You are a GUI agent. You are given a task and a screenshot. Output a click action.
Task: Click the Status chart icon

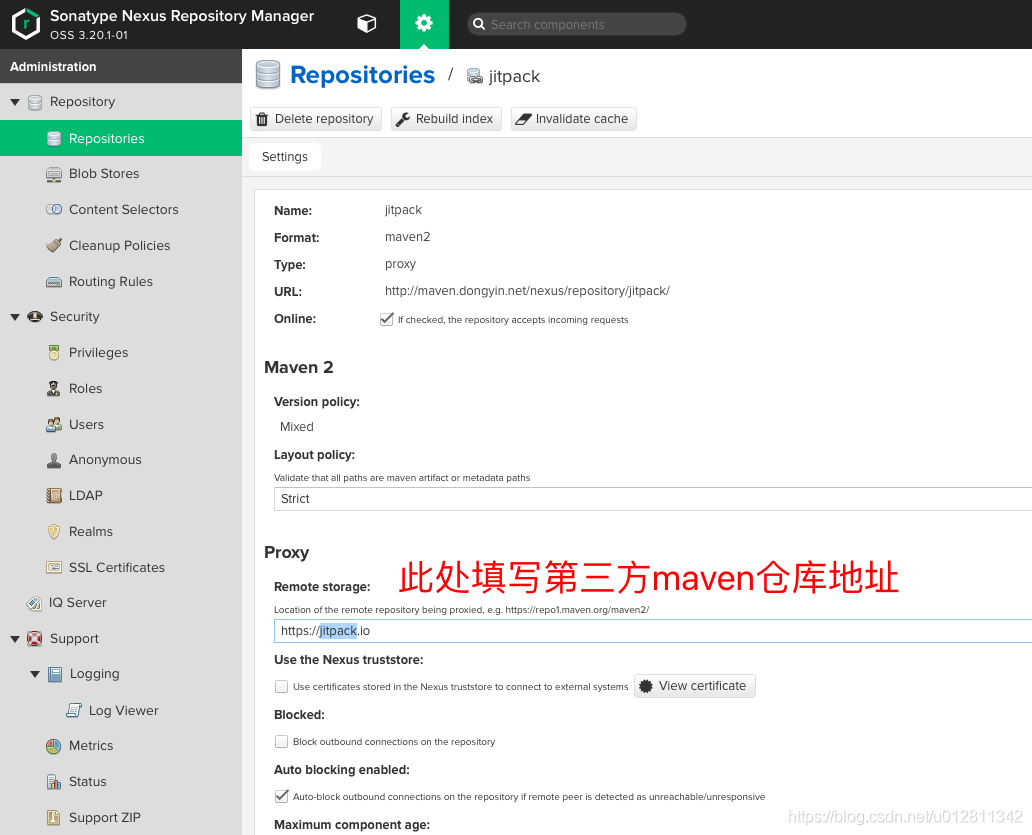tap(54, 782)
